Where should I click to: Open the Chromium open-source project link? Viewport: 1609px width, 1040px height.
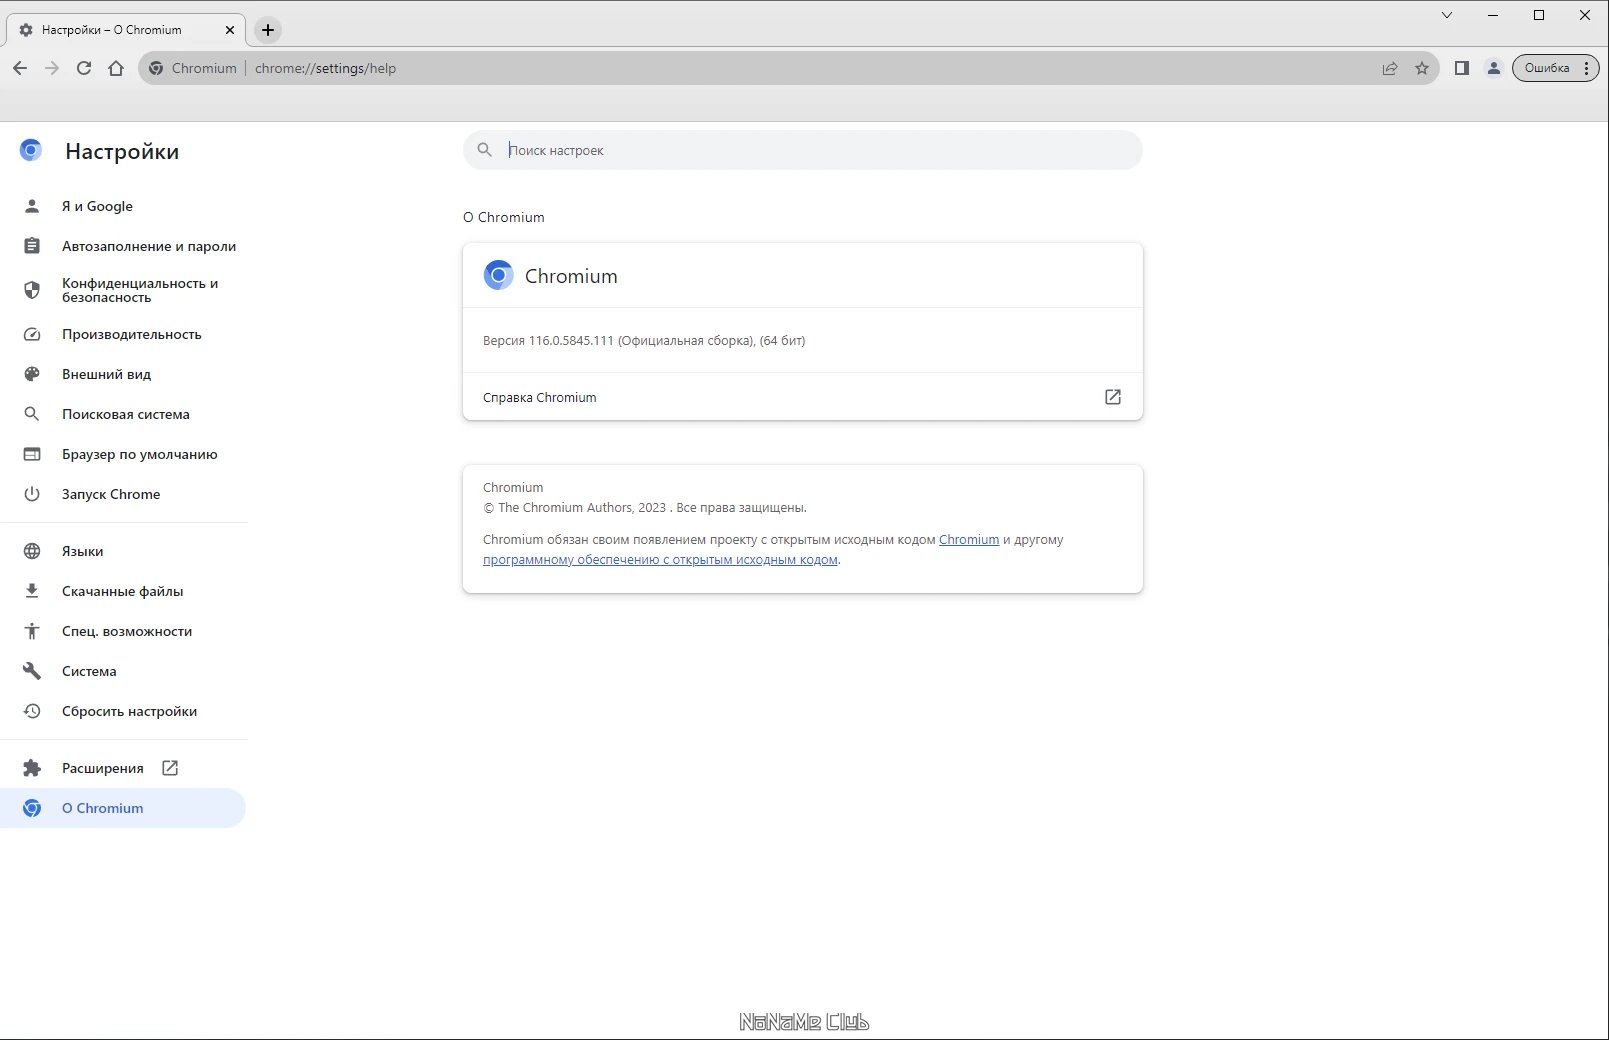pyautogui.click(x=968, y=539)
